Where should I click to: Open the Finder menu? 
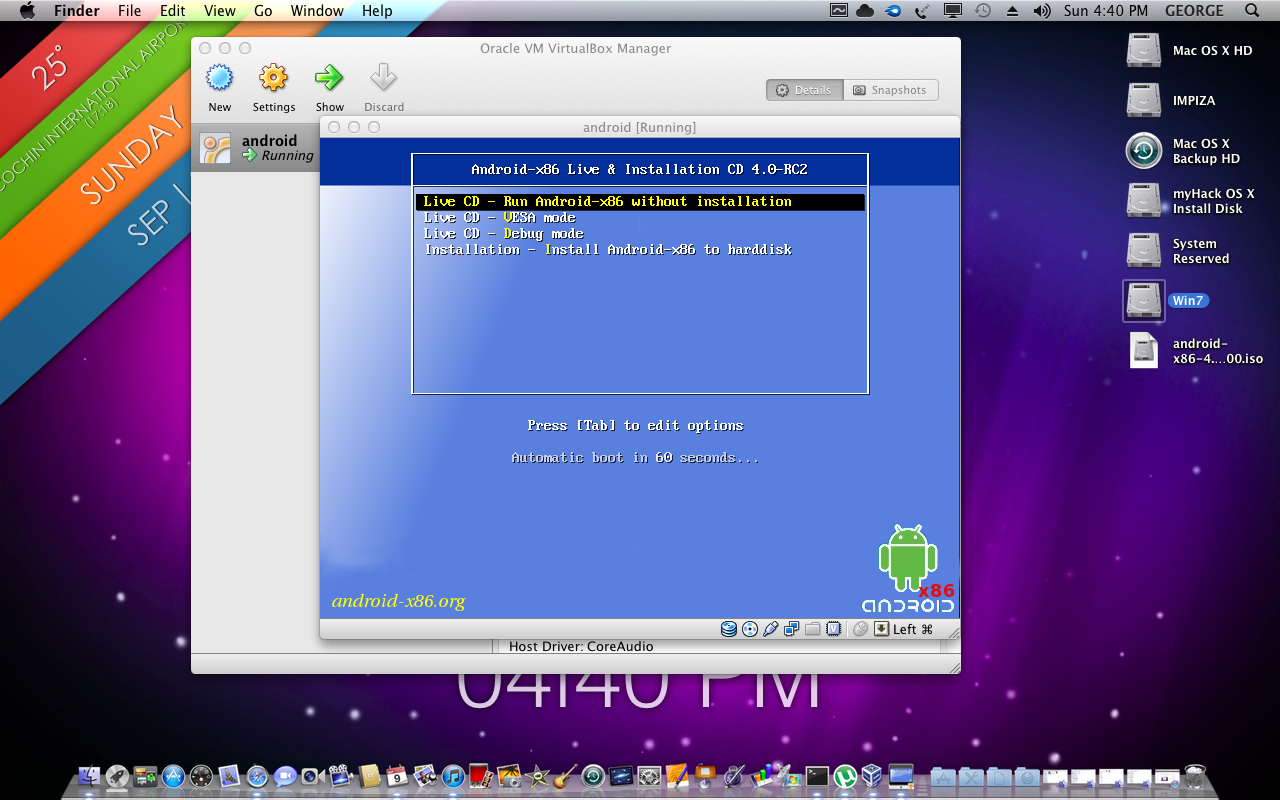76,11
